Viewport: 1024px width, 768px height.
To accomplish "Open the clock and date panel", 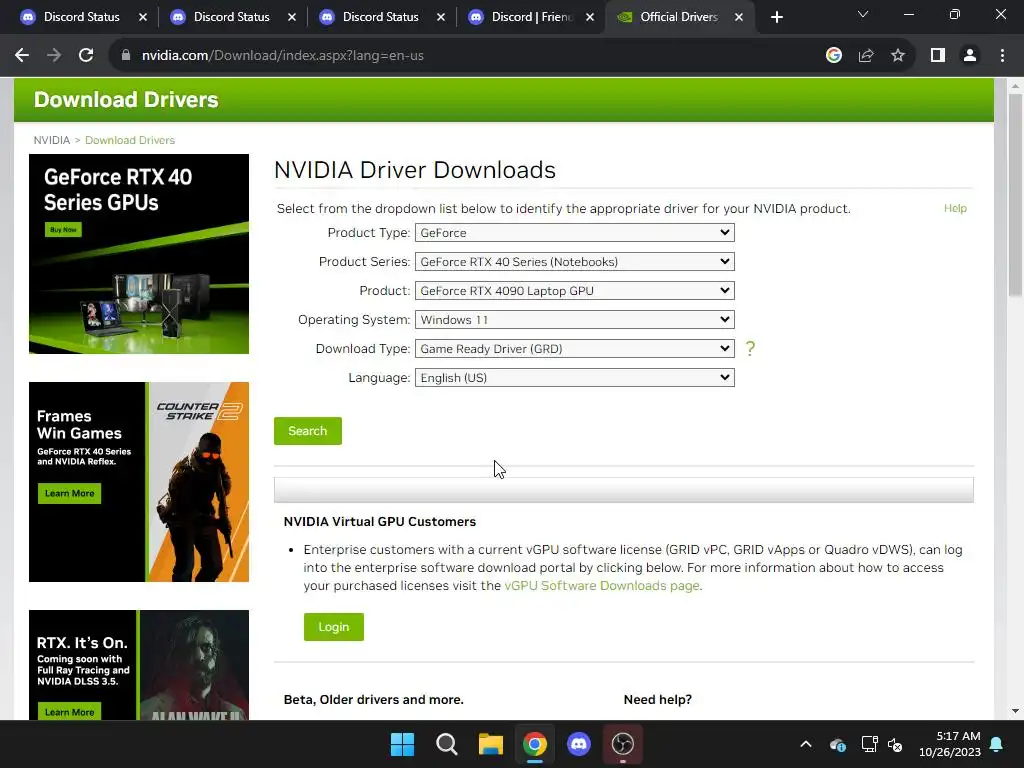I will tap(950, 744).
